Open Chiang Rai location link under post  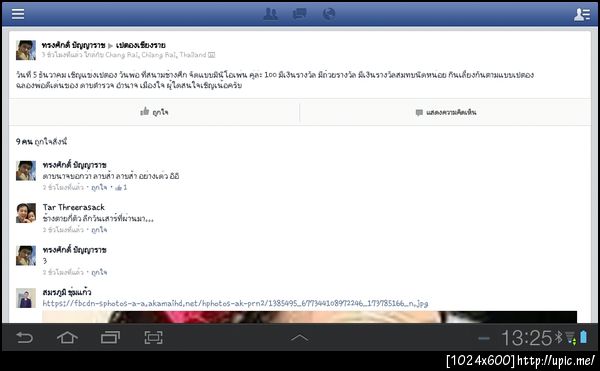155,55
